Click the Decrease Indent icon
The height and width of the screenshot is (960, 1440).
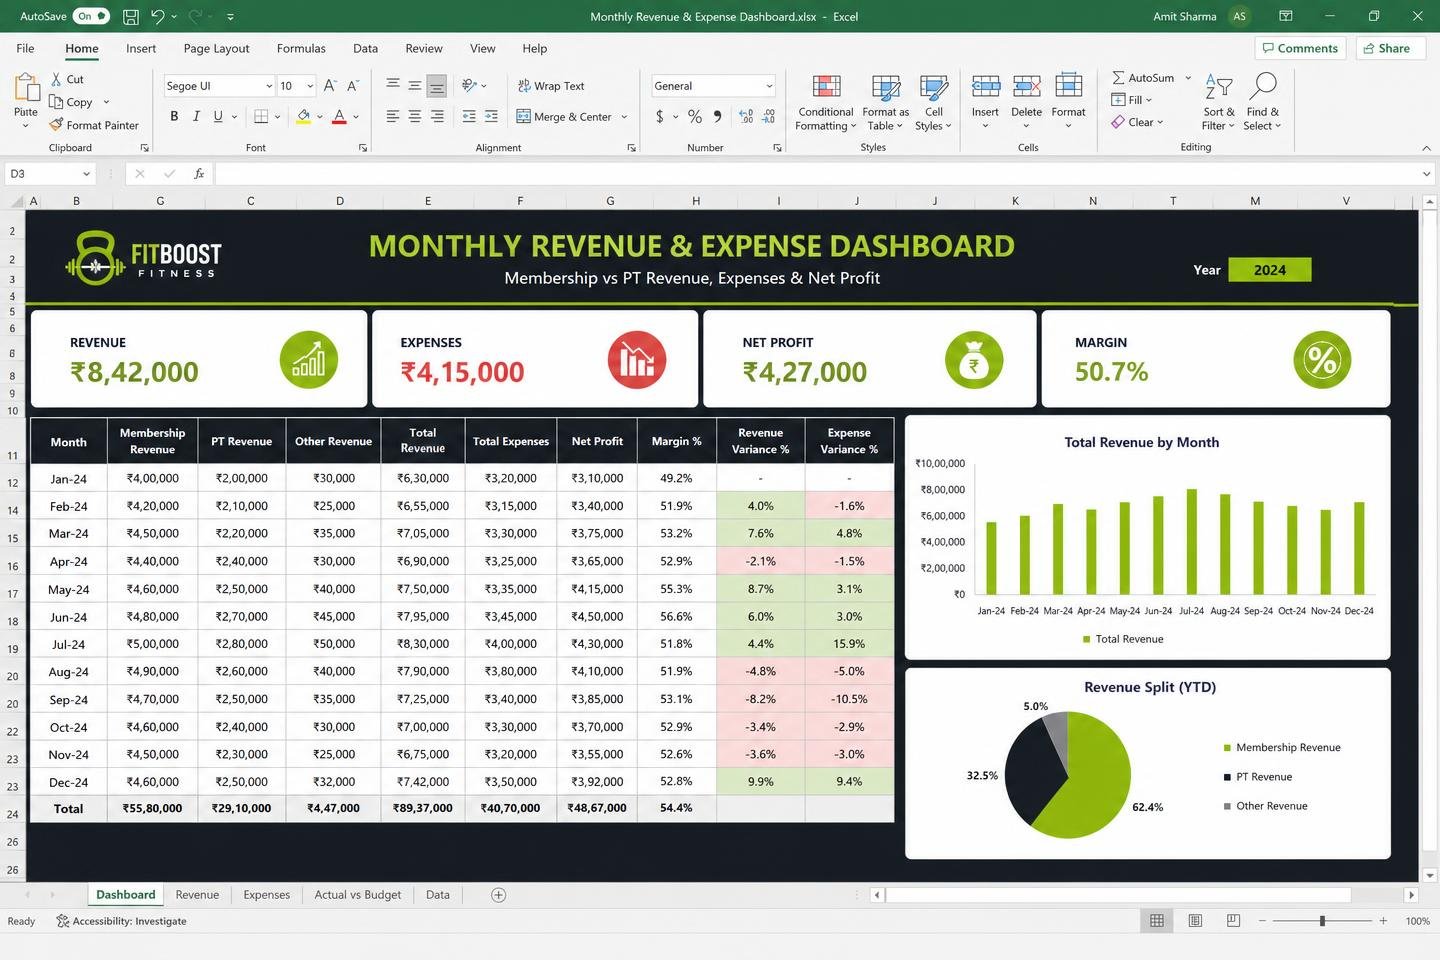pos(469,116)
